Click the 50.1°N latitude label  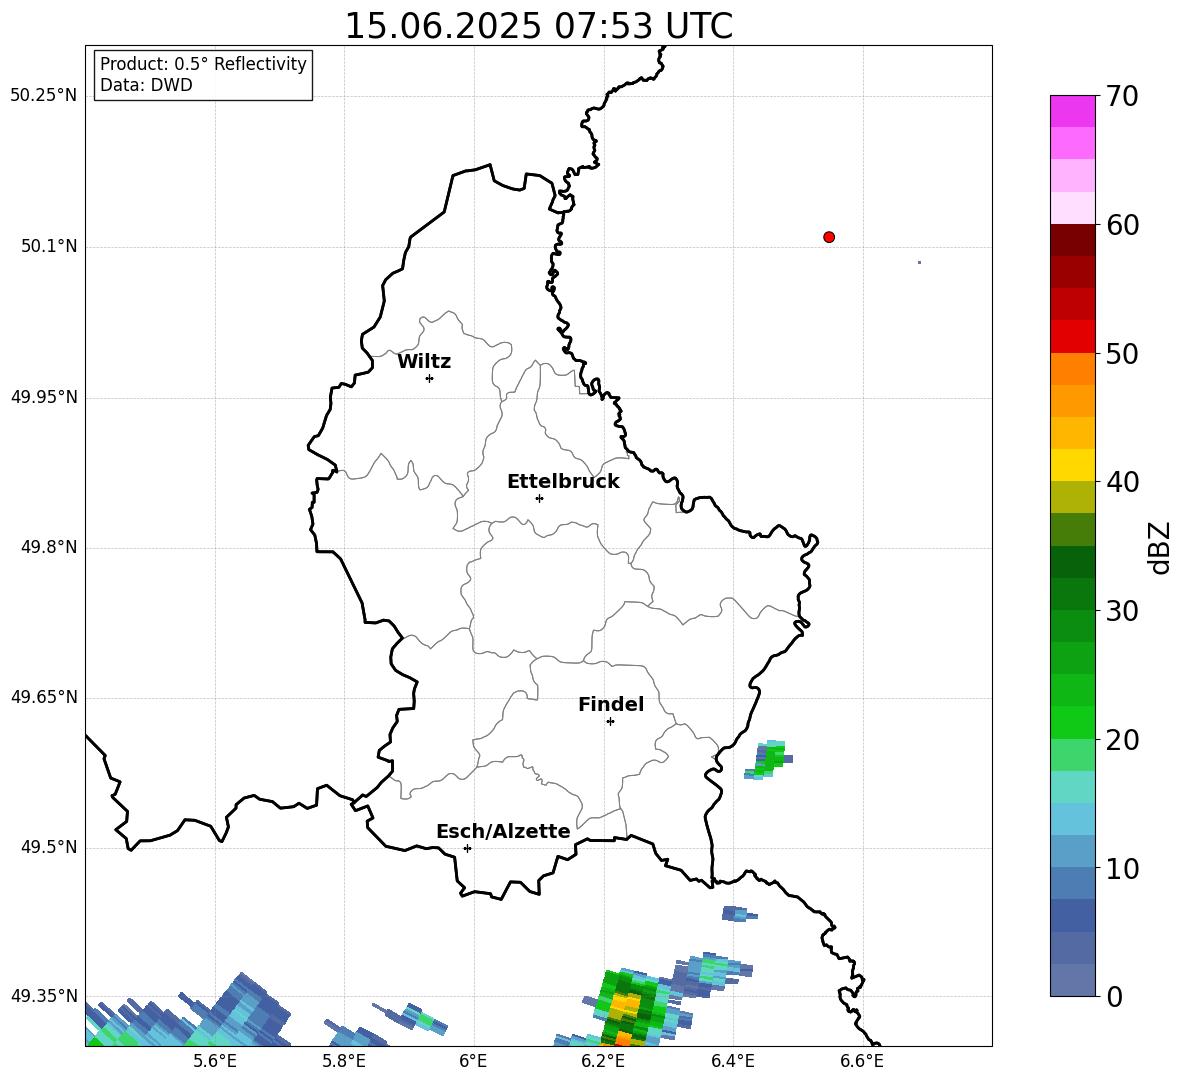(49, 246)
